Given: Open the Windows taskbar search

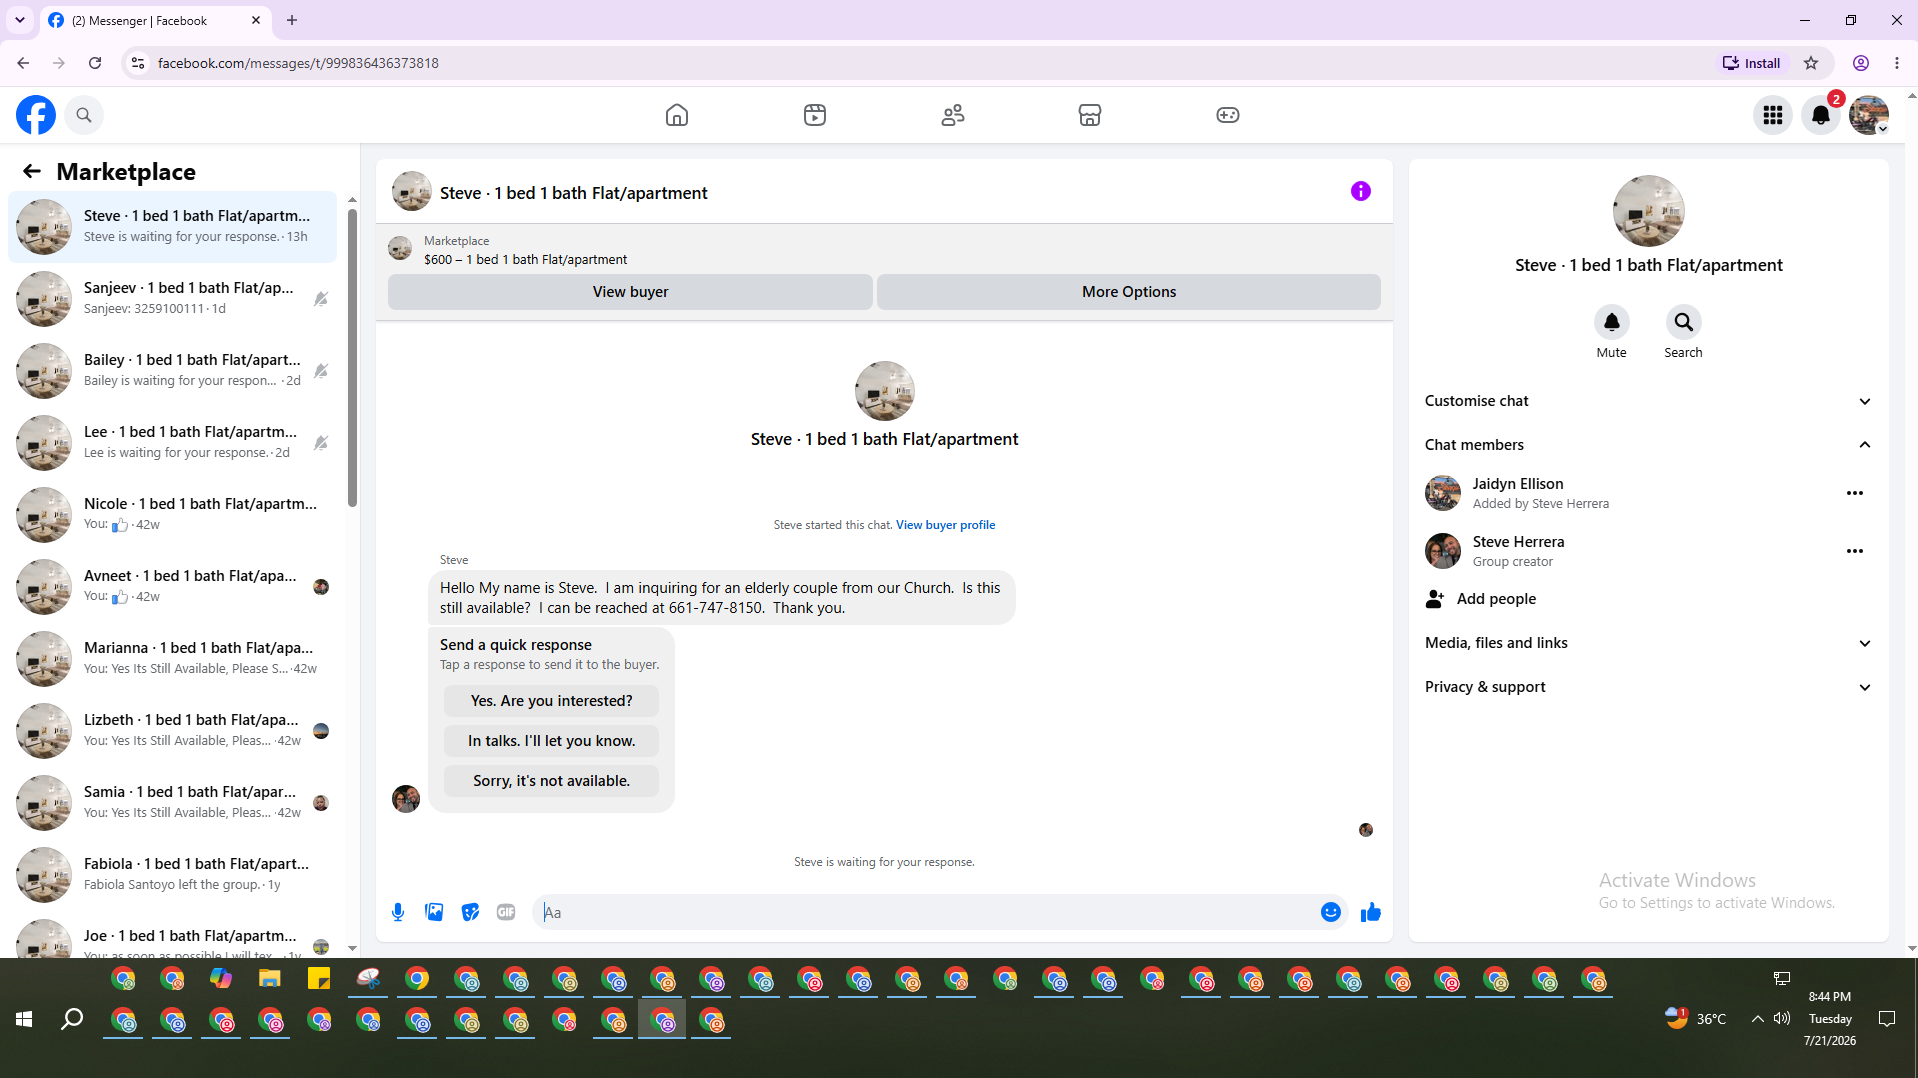Looking at the screenshot, I should [x=72, y=1019].
